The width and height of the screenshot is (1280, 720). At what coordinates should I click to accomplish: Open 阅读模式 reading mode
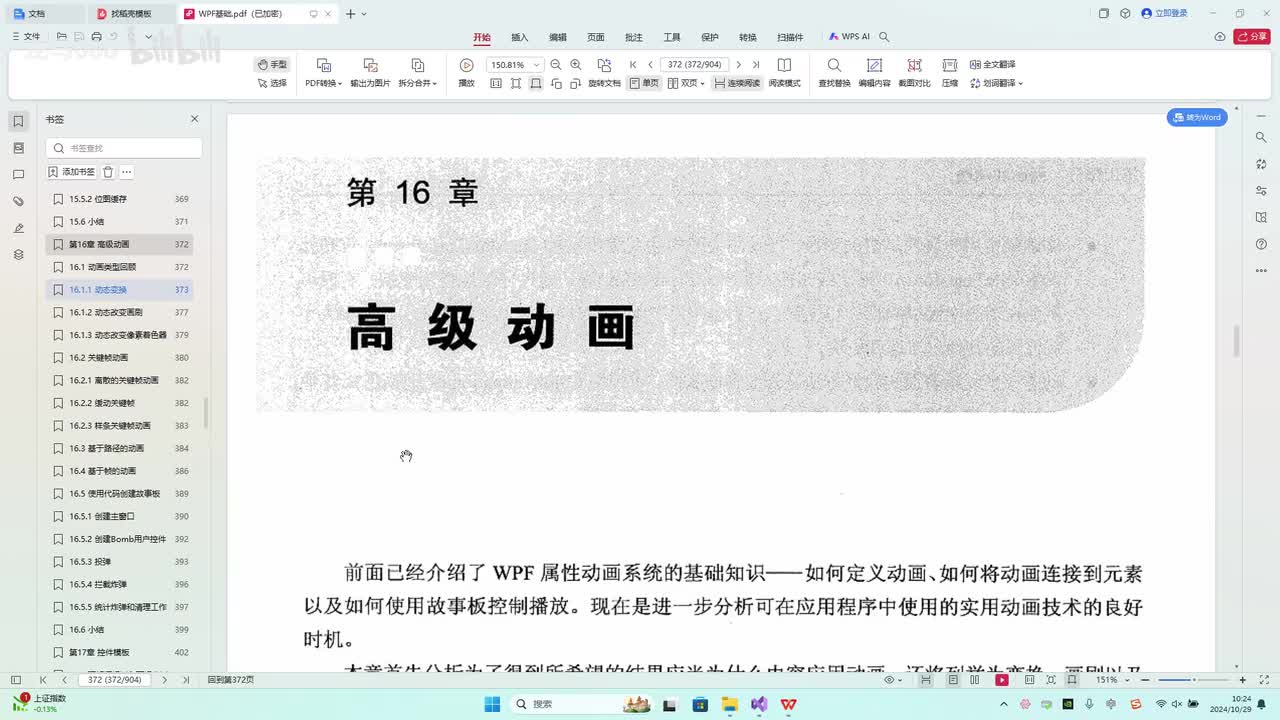coord(785,73)
